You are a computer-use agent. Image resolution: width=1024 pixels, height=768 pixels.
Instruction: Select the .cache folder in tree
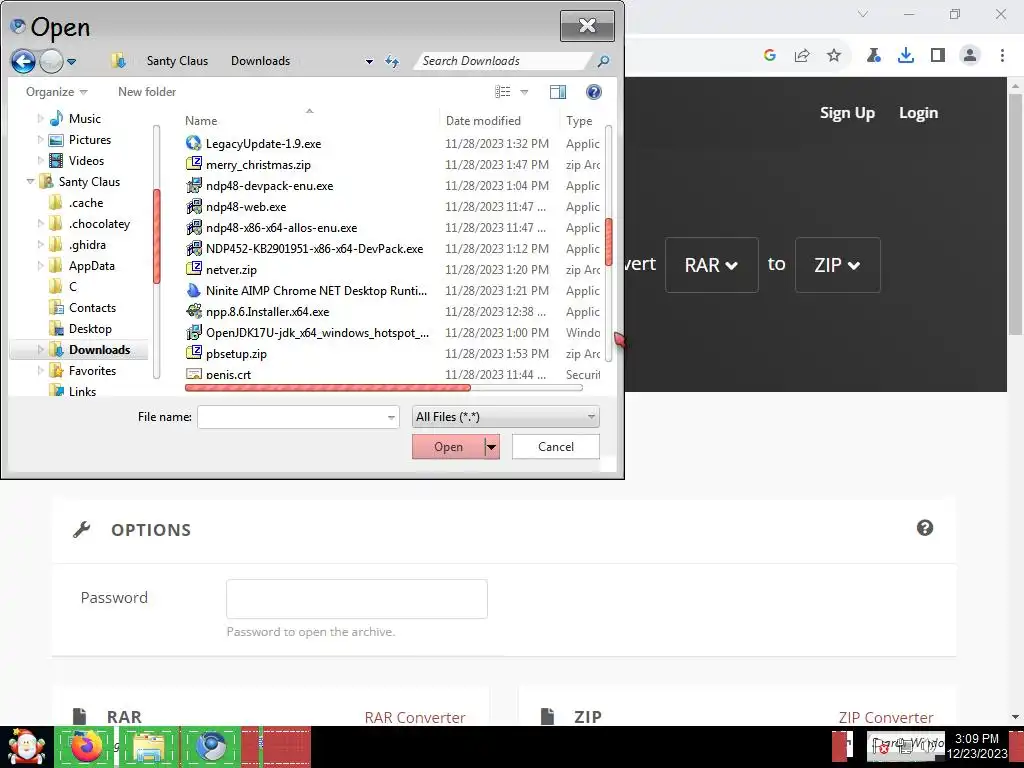[86, 203]
